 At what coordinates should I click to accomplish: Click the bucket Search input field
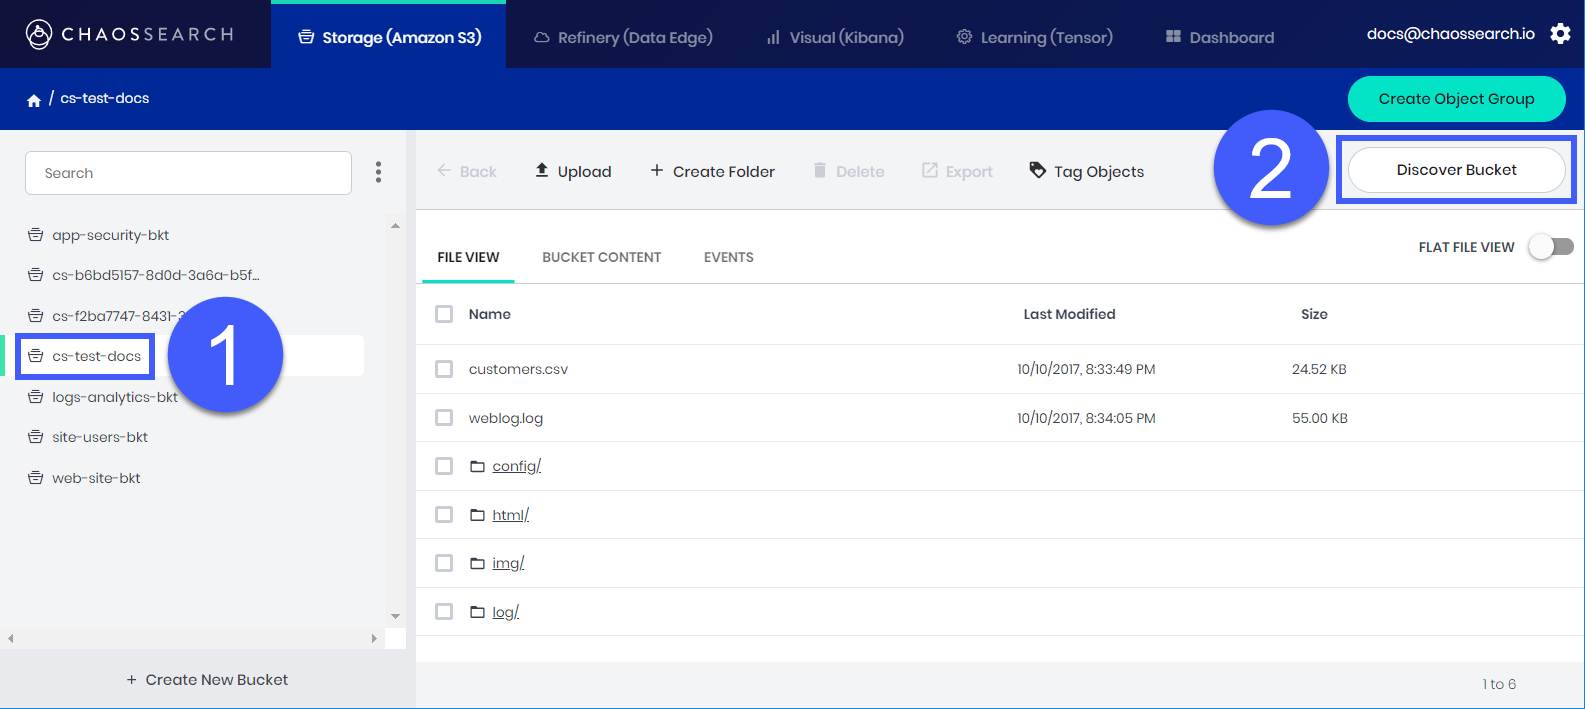coord(188,173)
